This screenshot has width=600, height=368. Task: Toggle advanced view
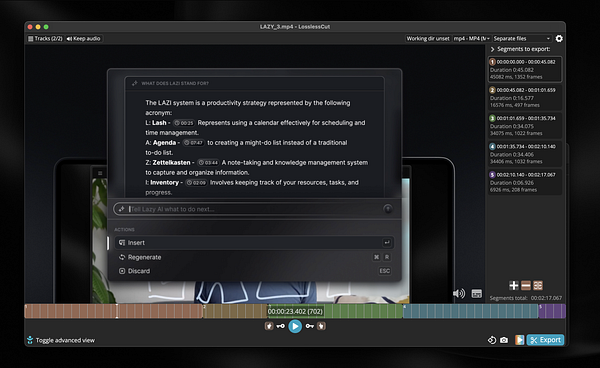point(61,340)
